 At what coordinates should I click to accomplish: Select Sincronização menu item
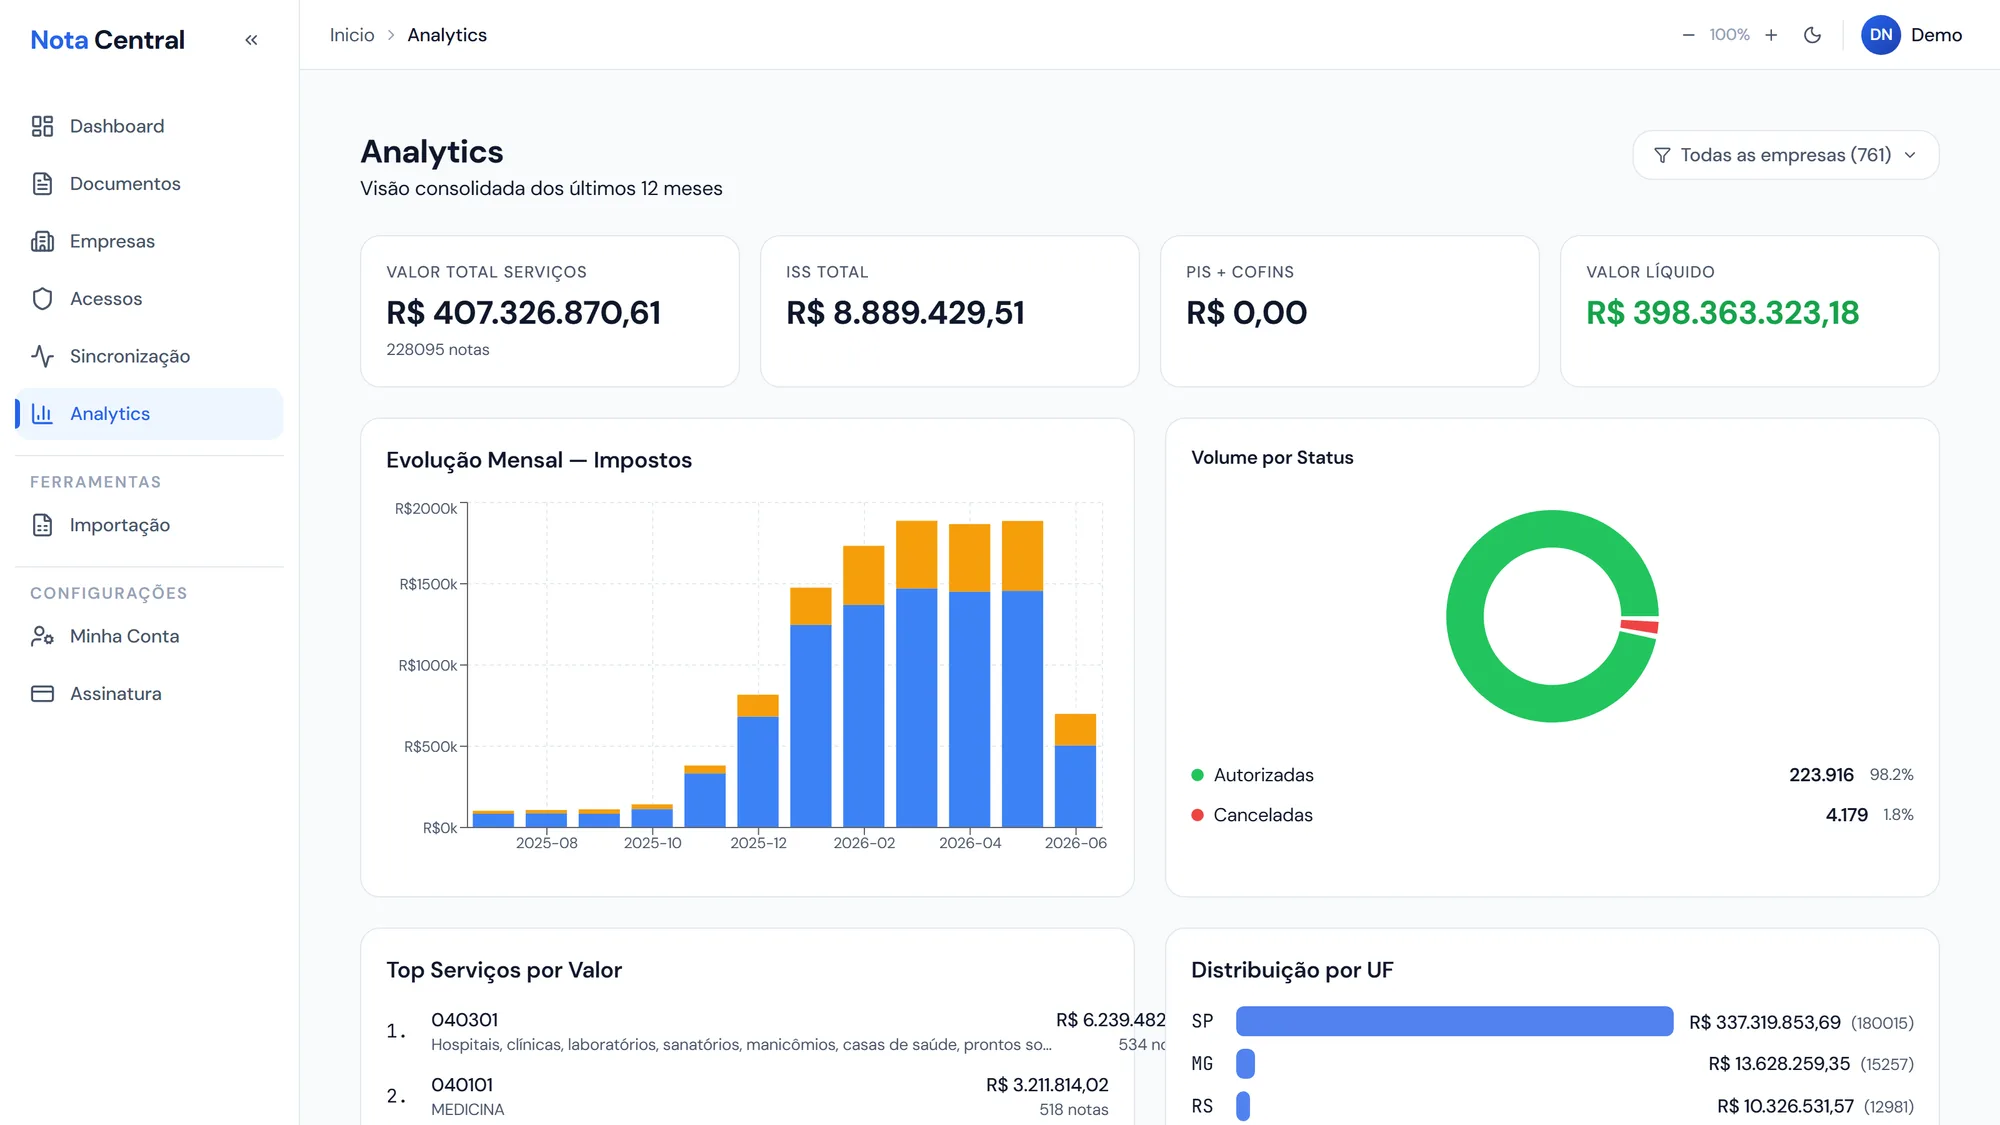149,356
